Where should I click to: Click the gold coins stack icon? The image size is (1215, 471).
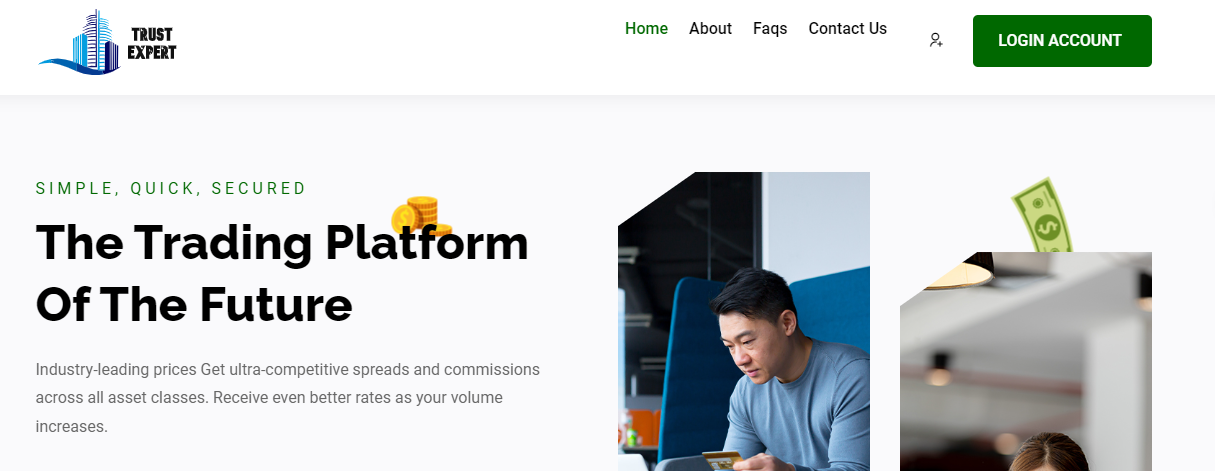421,216
